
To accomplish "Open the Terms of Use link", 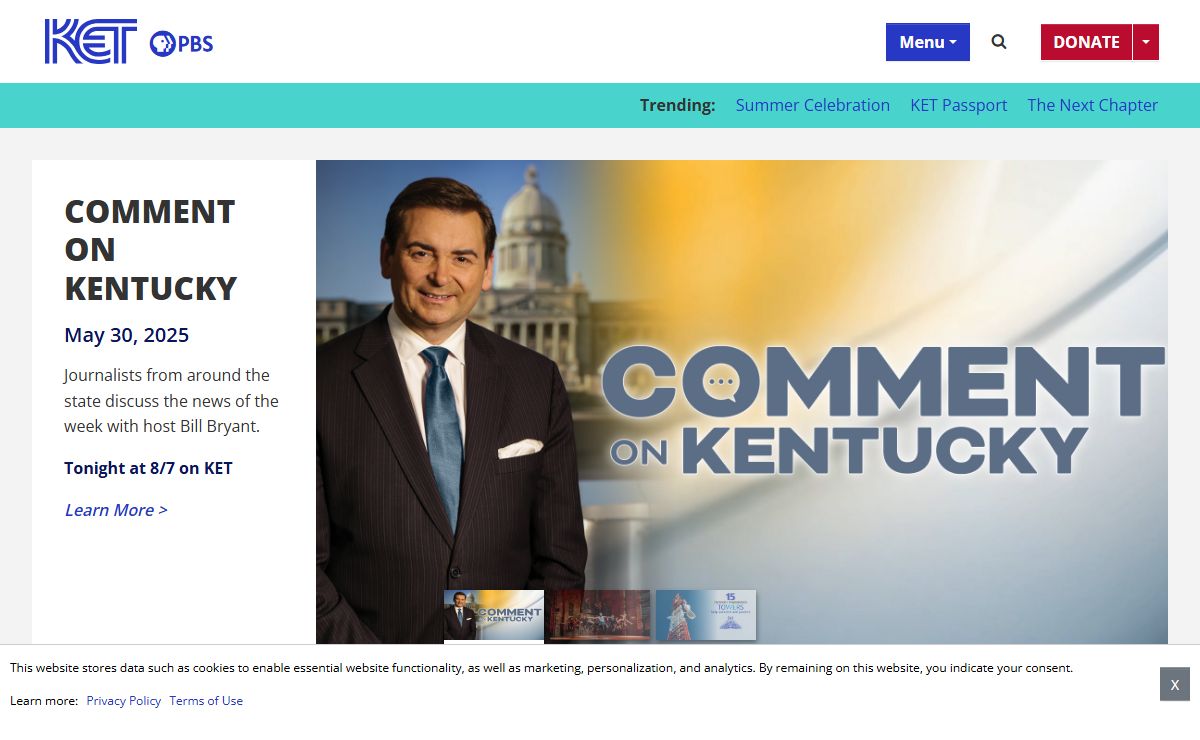I will click(x=206, y=701).
